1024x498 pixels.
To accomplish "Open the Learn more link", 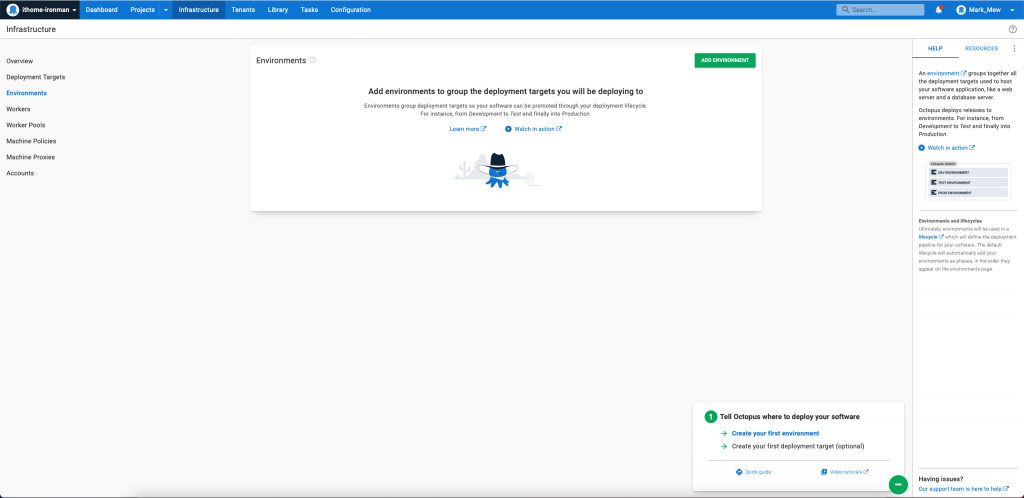I will [x=468, y=129].
